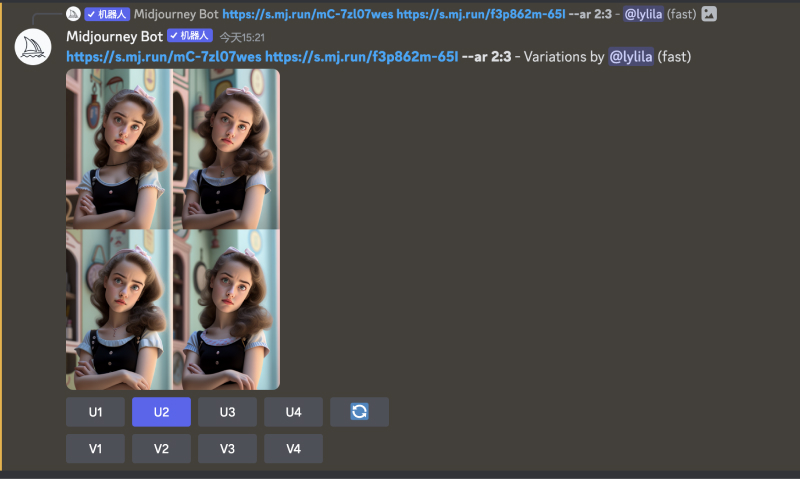The height and width of the screenshot is (479, 800).
Task: Create variations of image one with V1
Action: pos(95,448)
